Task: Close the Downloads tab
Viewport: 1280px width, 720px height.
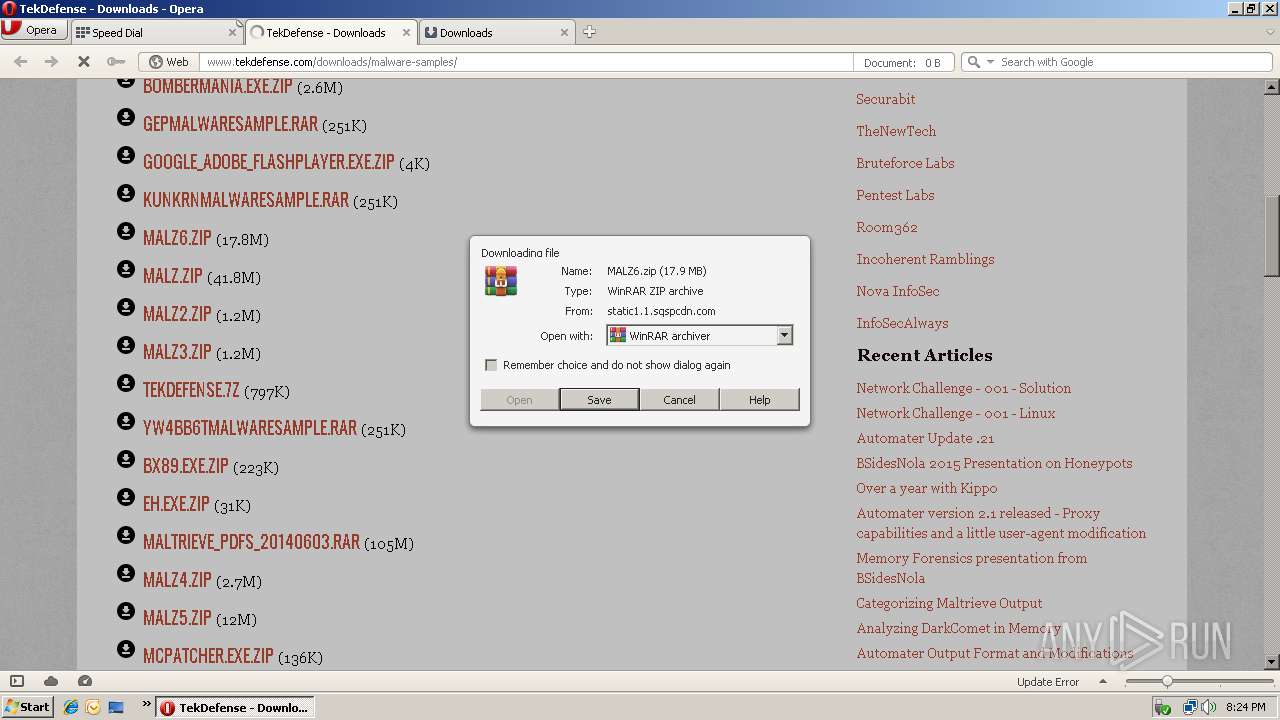Action: click(x=564, y=33)
